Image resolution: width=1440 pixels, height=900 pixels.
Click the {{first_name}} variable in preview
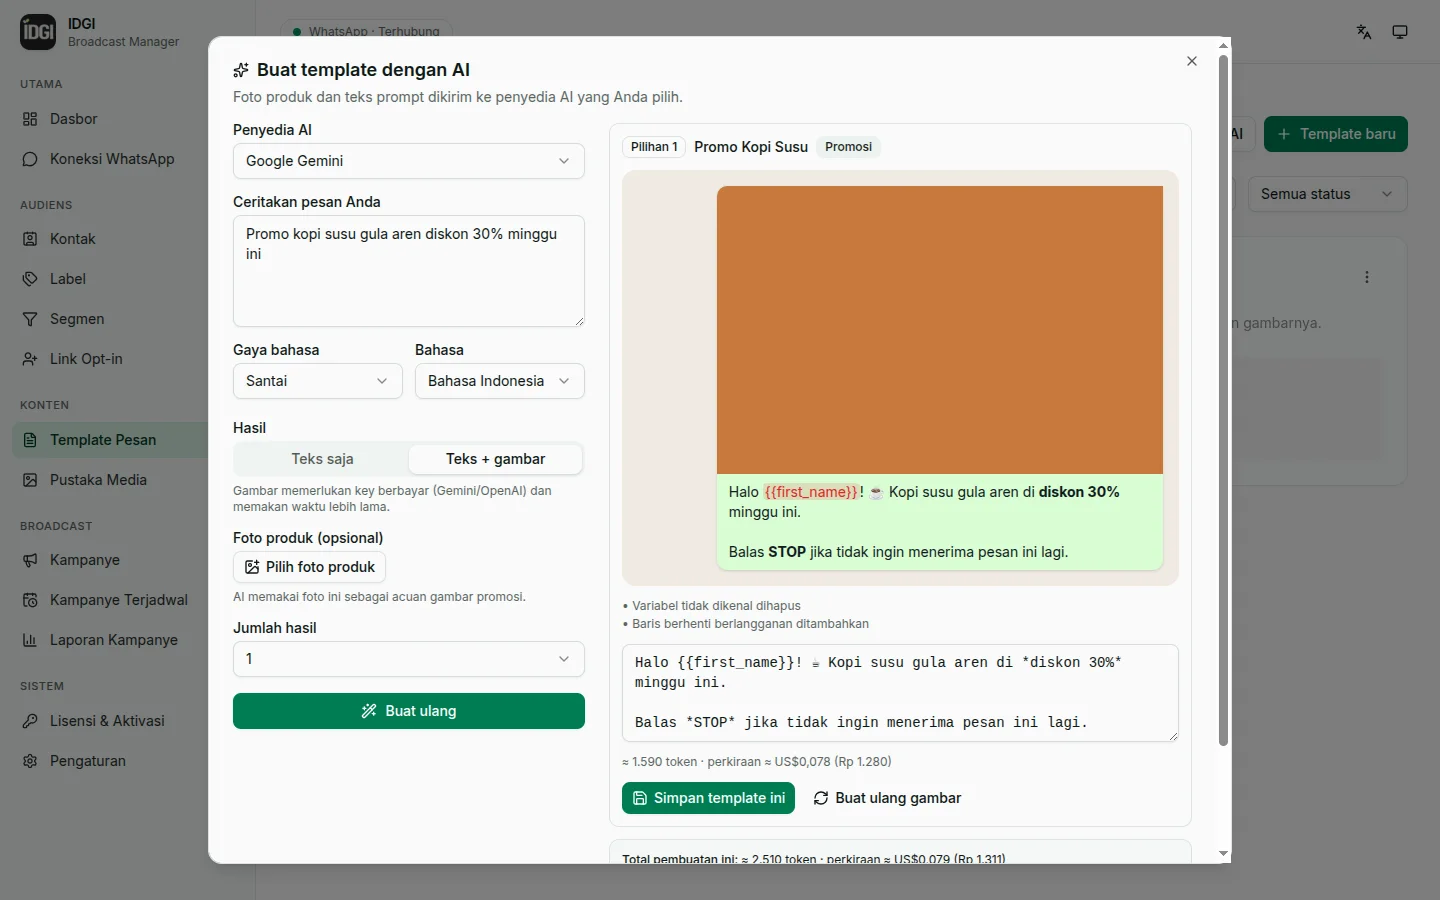tap(811, 492)
